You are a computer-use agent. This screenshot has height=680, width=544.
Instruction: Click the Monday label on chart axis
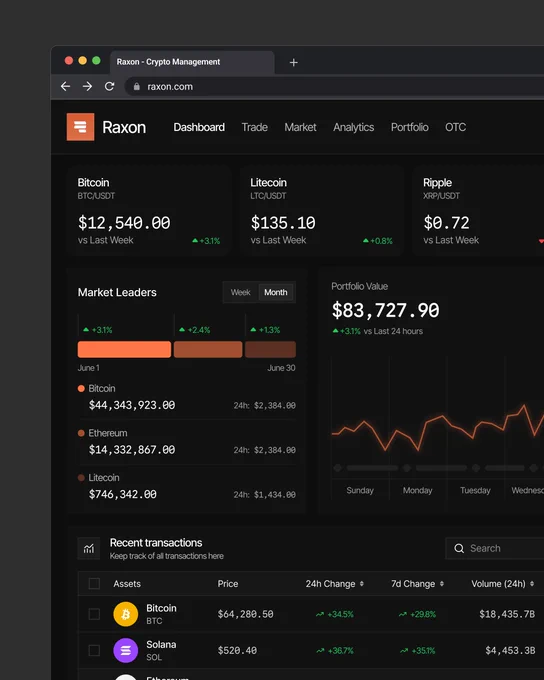[x=417, y=490]
